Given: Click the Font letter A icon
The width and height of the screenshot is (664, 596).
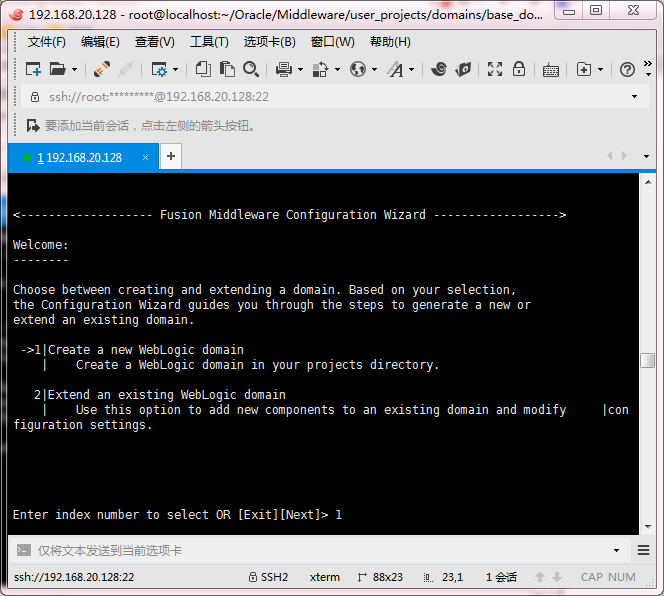Looking at the screenshot, I should 396,69.
